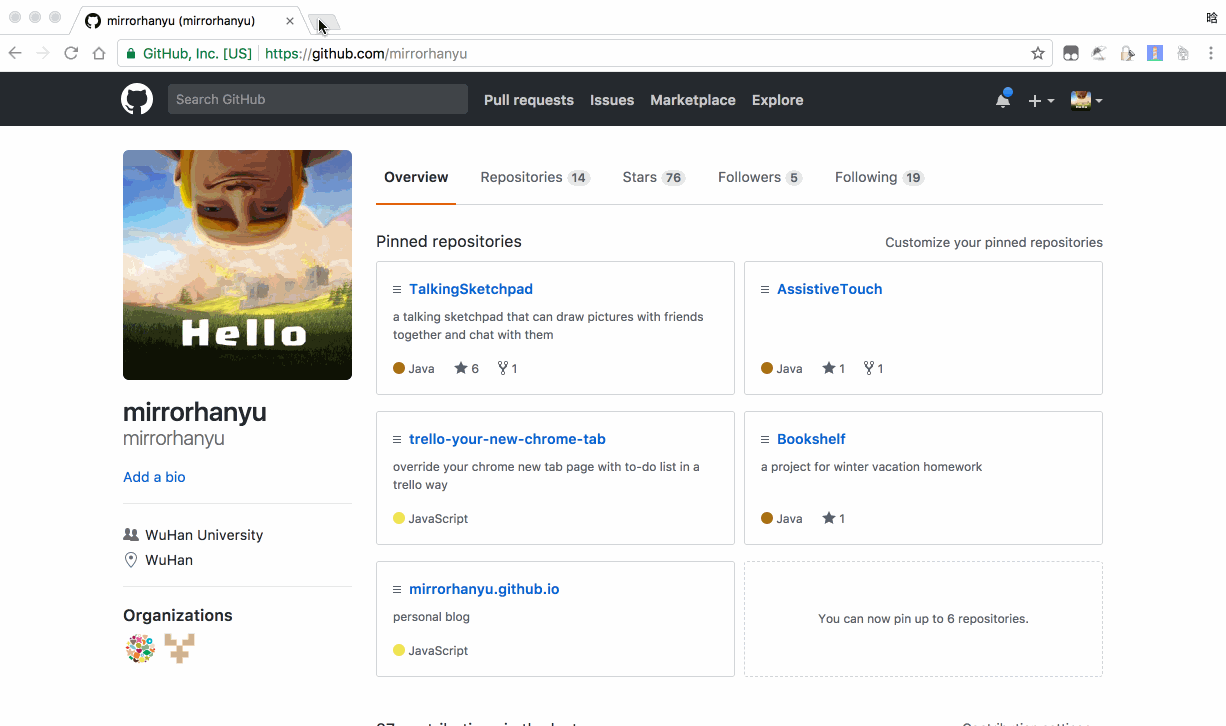The width and height of the screenshot is (1226, 726).
Task: Open the trello-your-new-chrome-tab repository
Action: click(507, 439)
